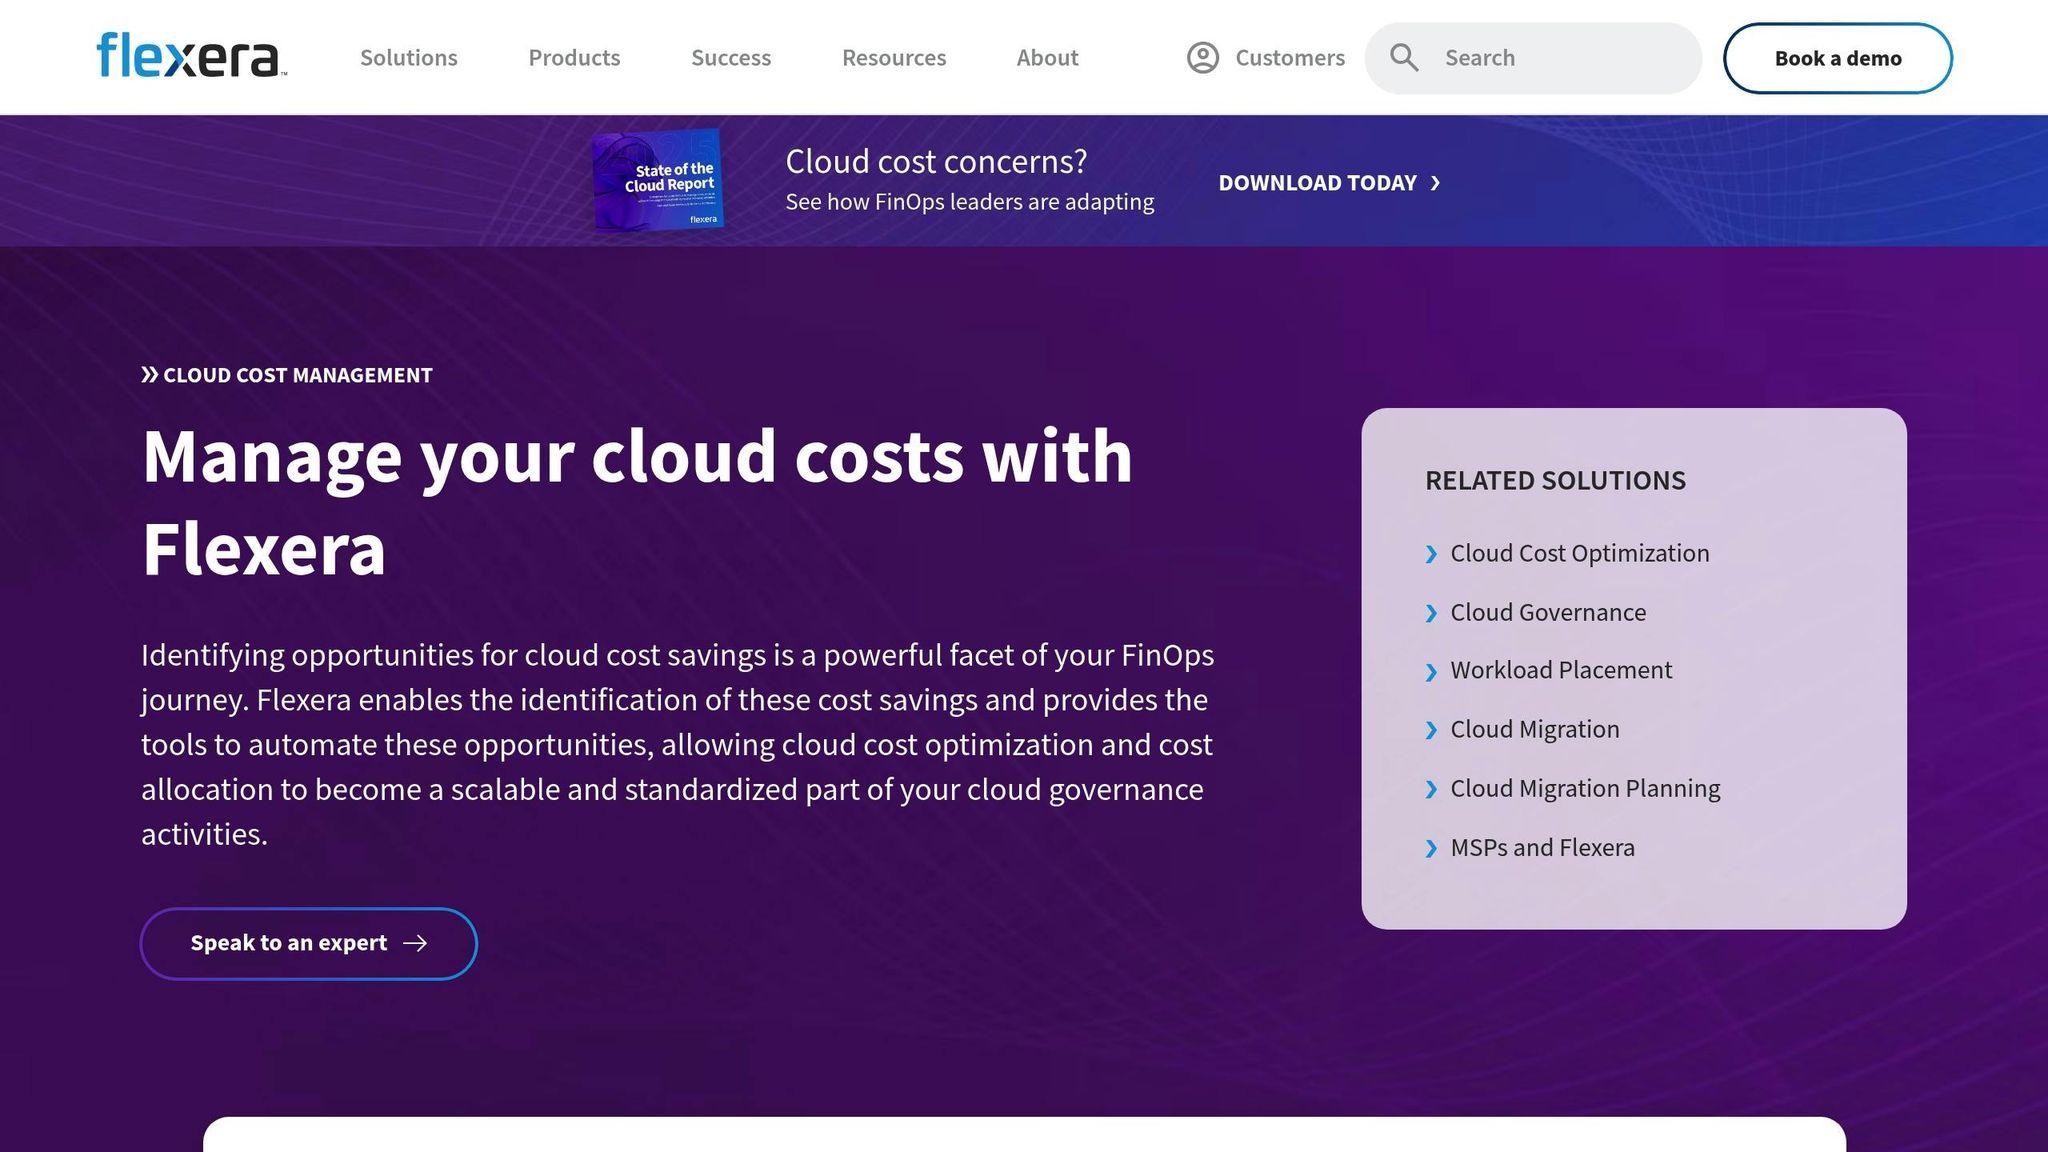Click the RELATED SOLUTIONS heading
This screenshot has height=1152, width=2048.
click(1555, 480)
